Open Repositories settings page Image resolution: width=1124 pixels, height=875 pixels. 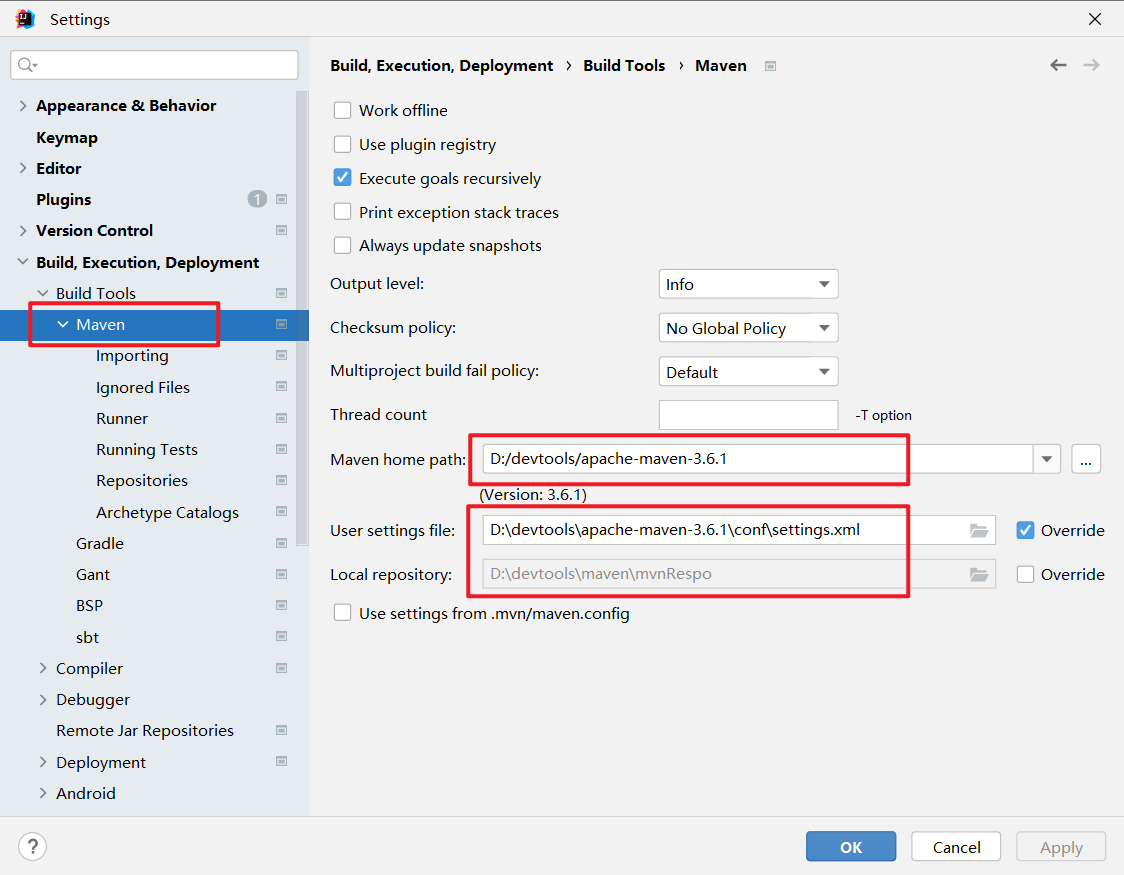pos(142,481)
